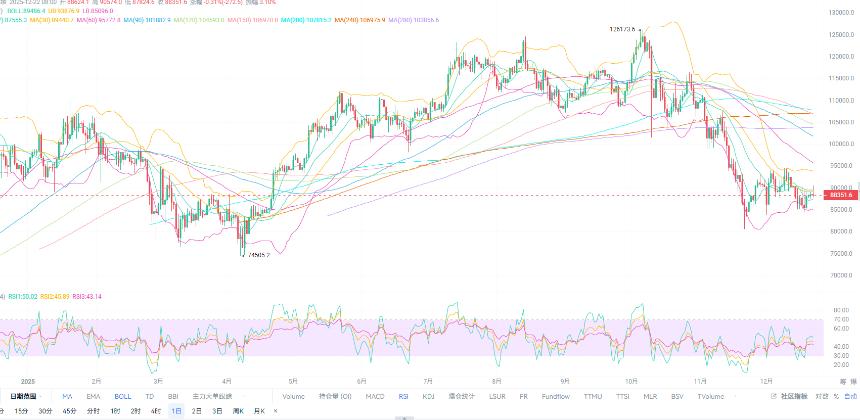Click the % scale icon at bottom right

836,396
